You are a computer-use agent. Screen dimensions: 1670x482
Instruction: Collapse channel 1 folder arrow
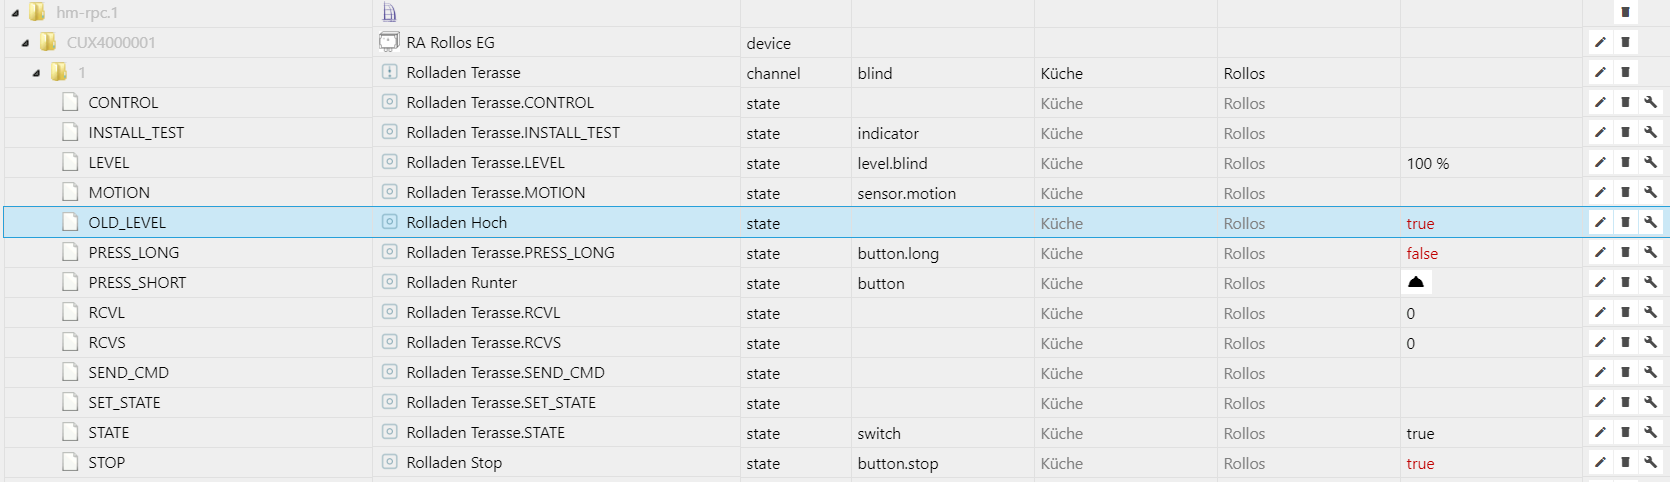coord(36,73)
